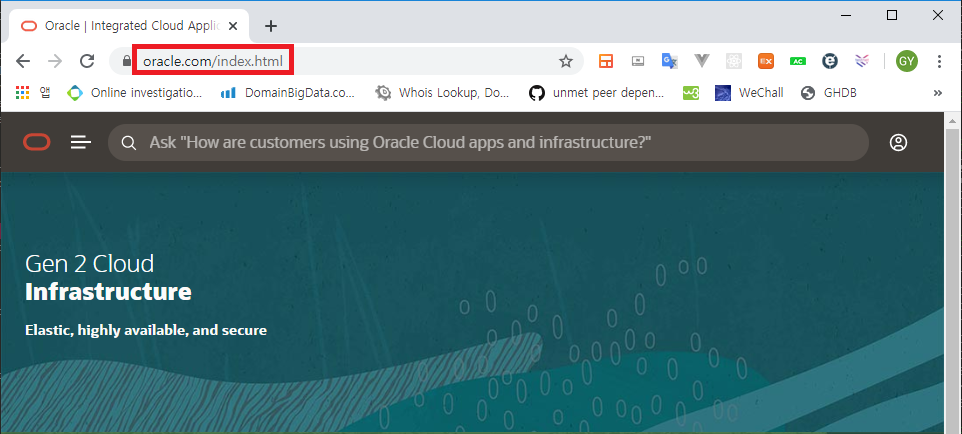Viewport: 962px width, 434px height.
Task: Minimize the Chrome window
Action: point(847,15)
